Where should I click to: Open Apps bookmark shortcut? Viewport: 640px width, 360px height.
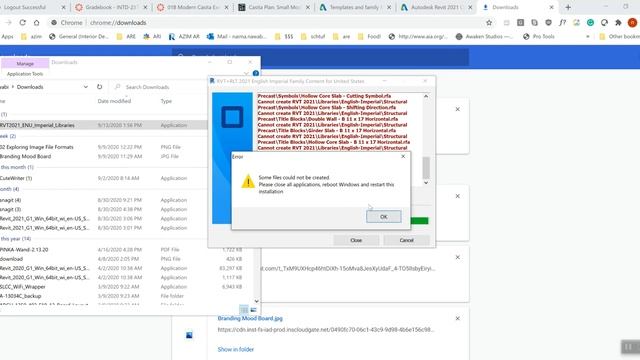coord(7,37)
